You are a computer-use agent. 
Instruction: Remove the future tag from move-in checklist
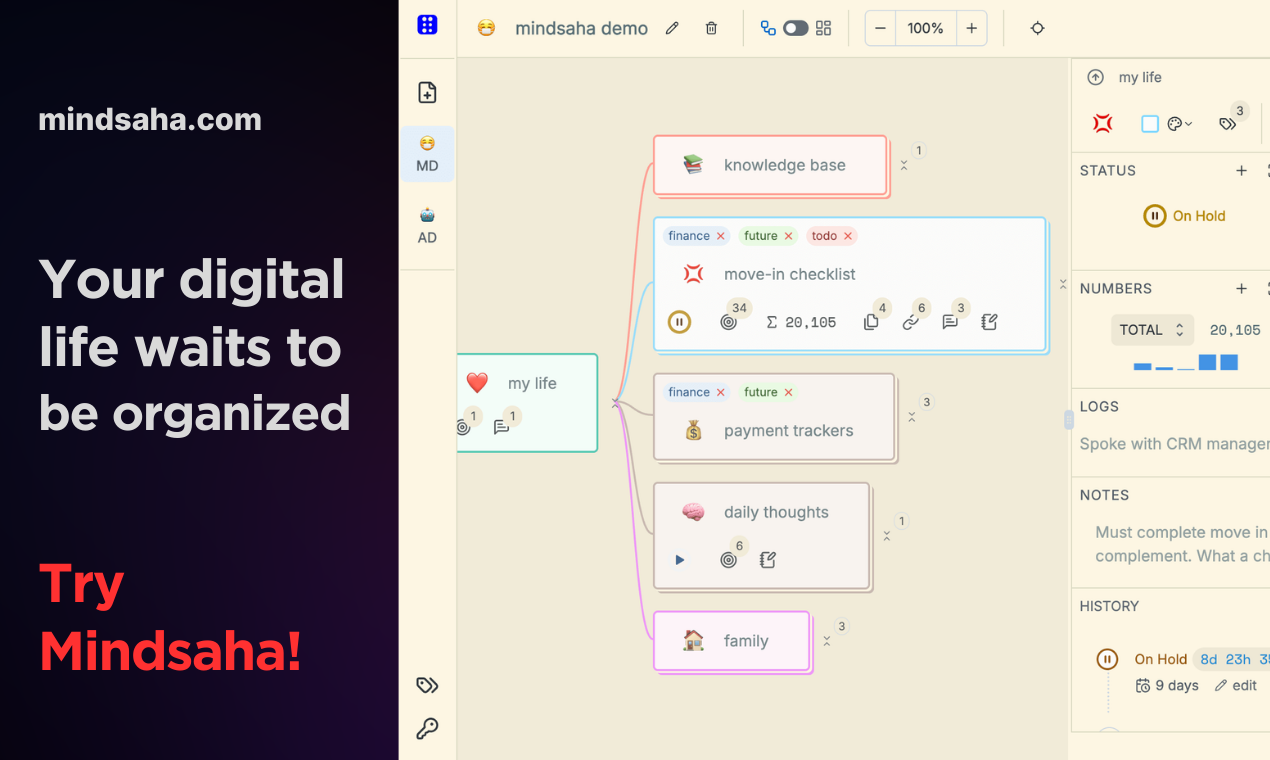point(788,236)
